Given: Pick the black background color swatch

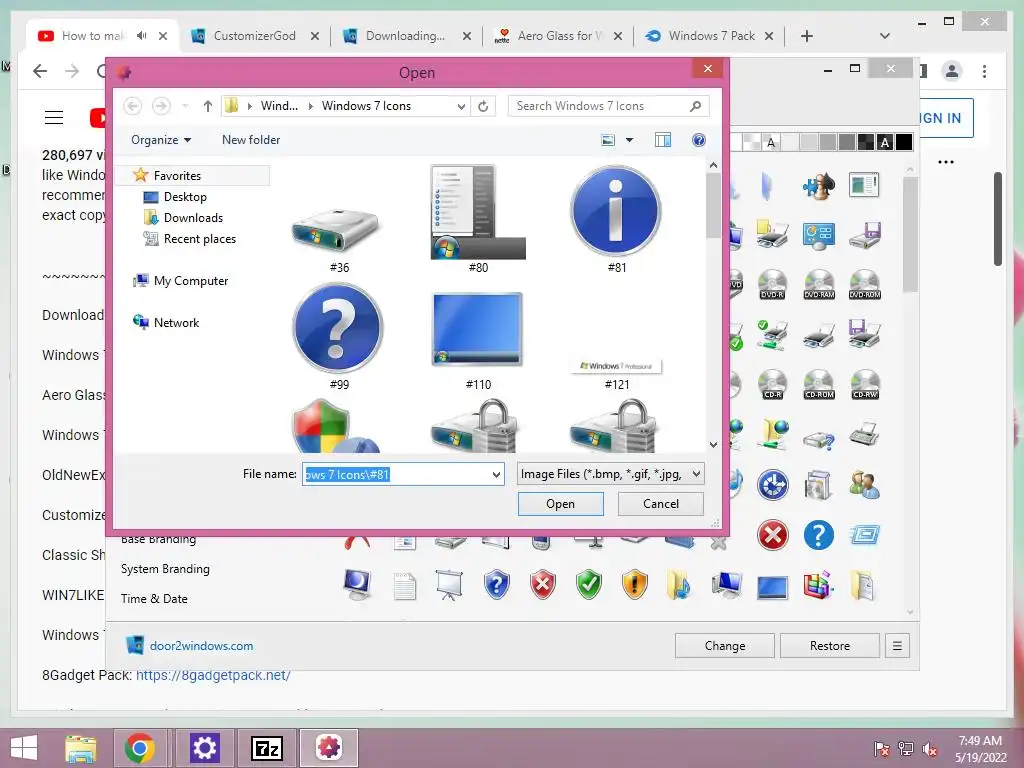Looking at the screenshot, I should pos(904,142).
